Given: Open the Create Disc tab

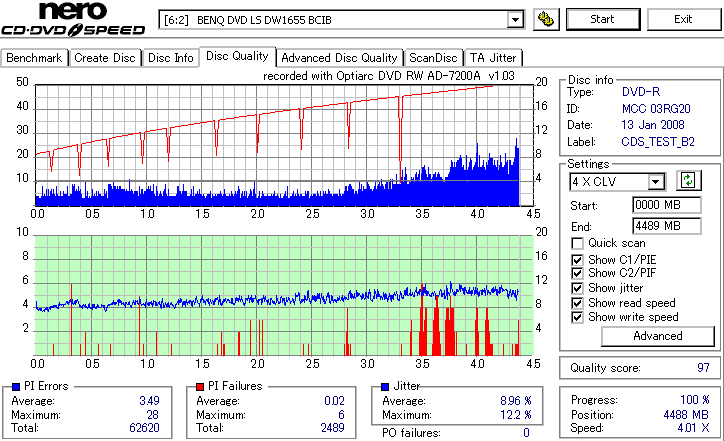Looking at the screenshot, I should click(105, 58).
